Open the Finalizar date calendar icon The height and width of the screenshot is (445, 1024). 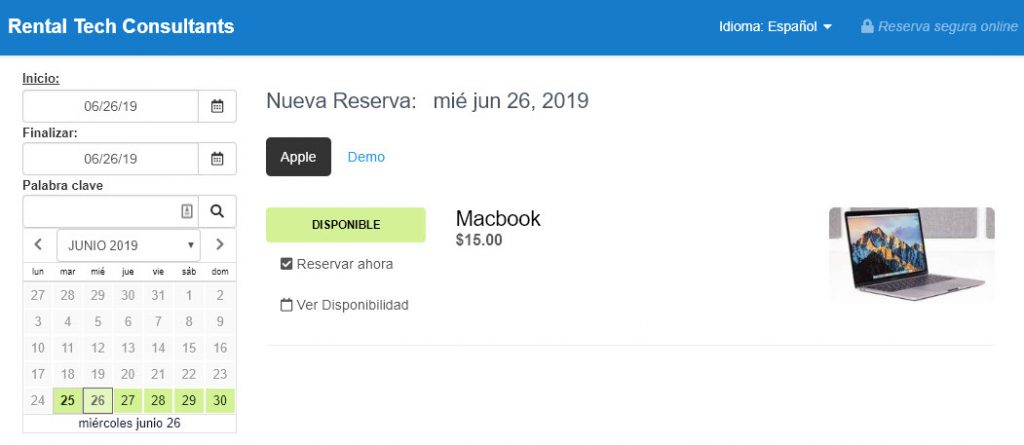217,159
